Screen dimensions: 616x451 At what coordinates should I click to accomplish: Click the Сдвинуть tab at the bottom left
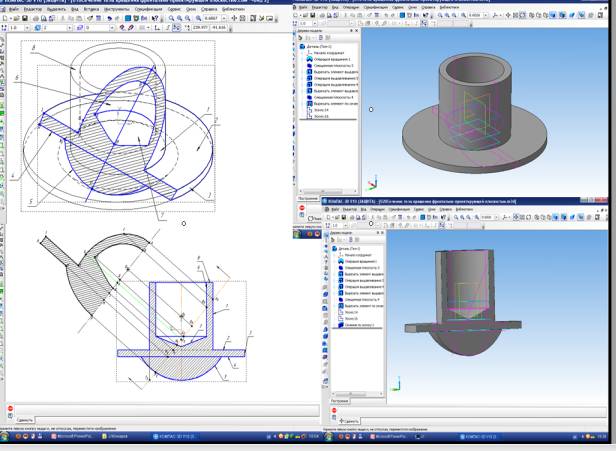click(26, 420)
